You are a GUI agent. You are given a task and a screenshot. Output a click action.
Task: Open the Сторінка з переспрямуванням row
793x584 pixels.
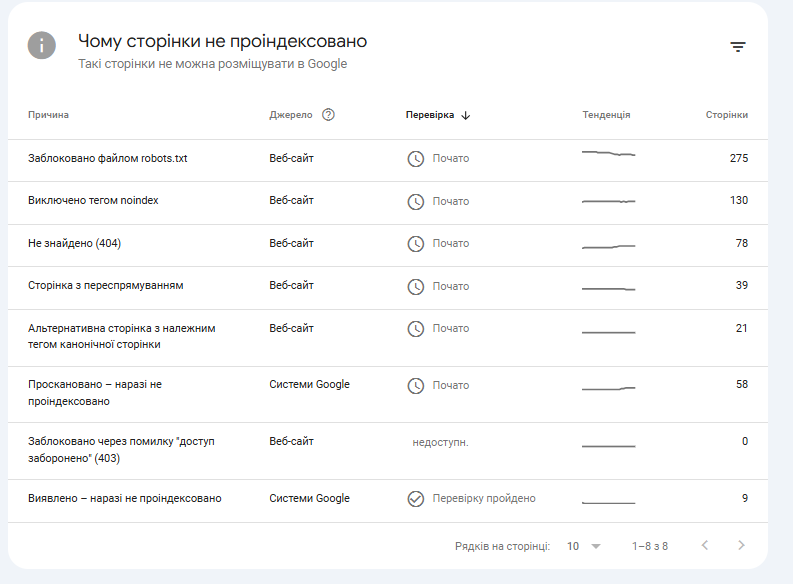105,286
